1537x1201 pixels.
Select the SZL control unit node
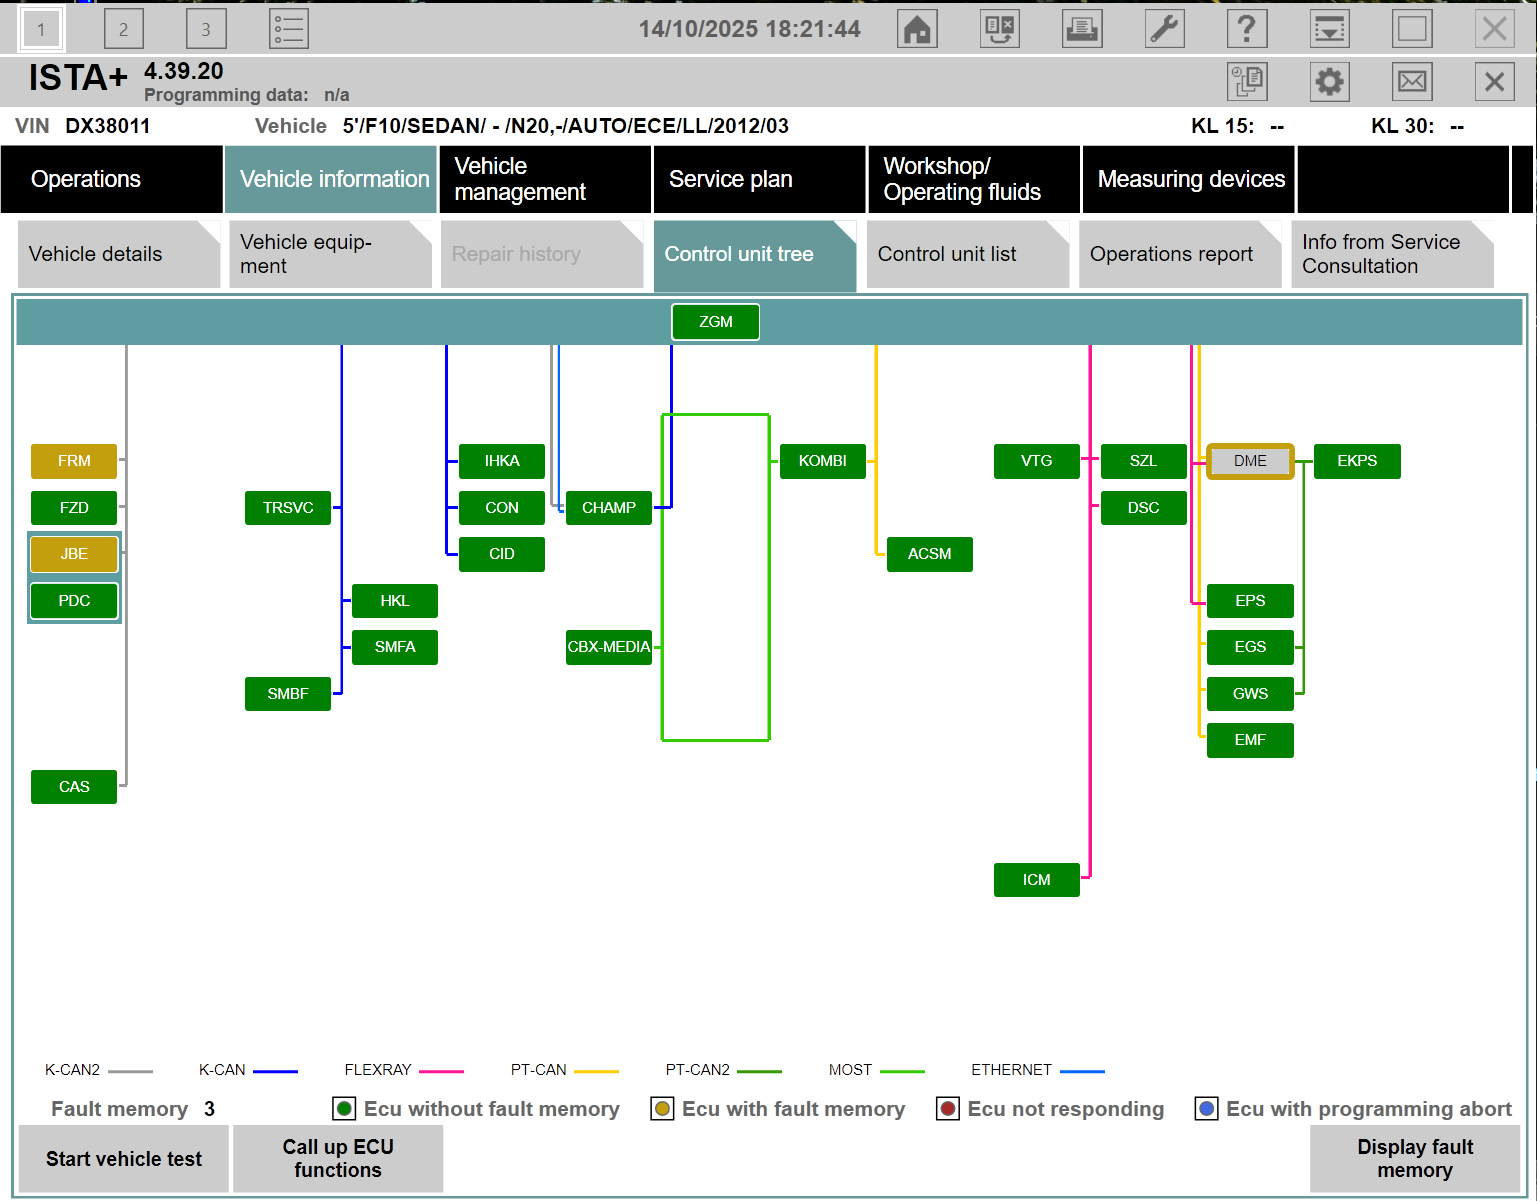click(1144, 461)
